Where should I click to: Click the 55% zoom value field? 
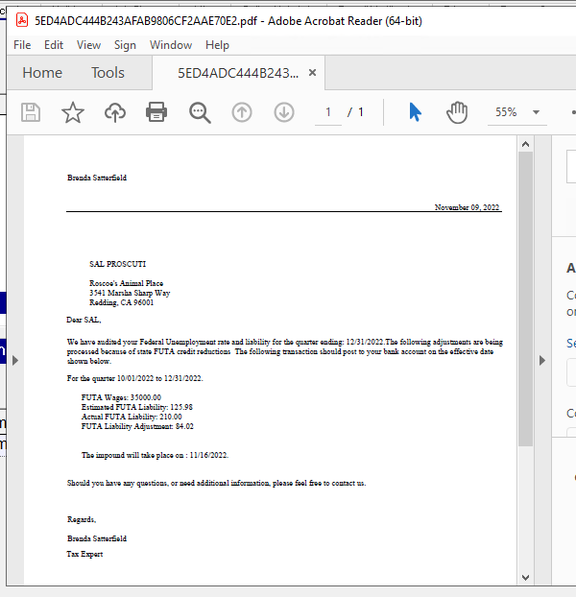point(506,112)
